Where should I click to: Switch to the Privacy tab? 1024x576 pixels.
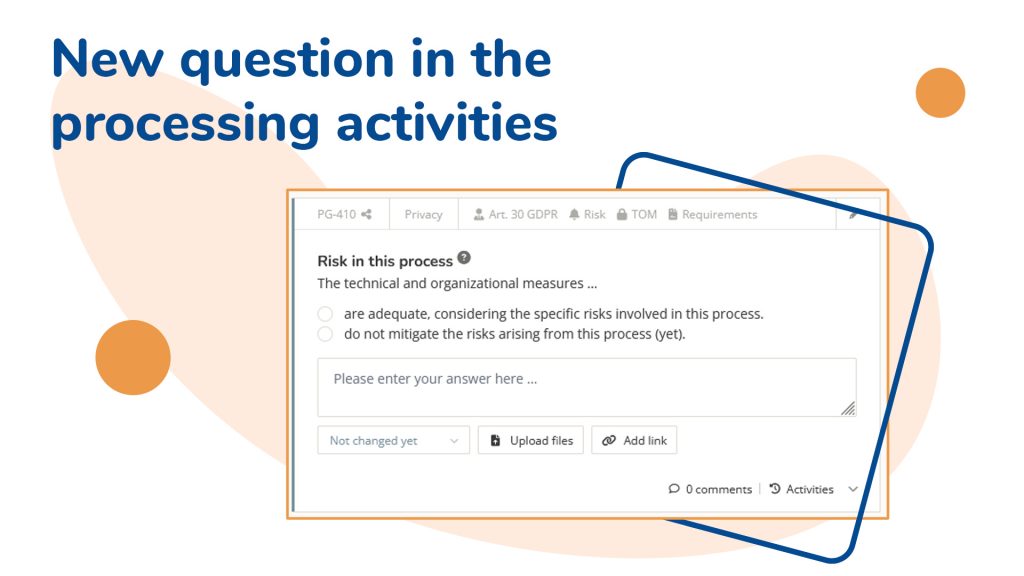(x=423, y=214)
